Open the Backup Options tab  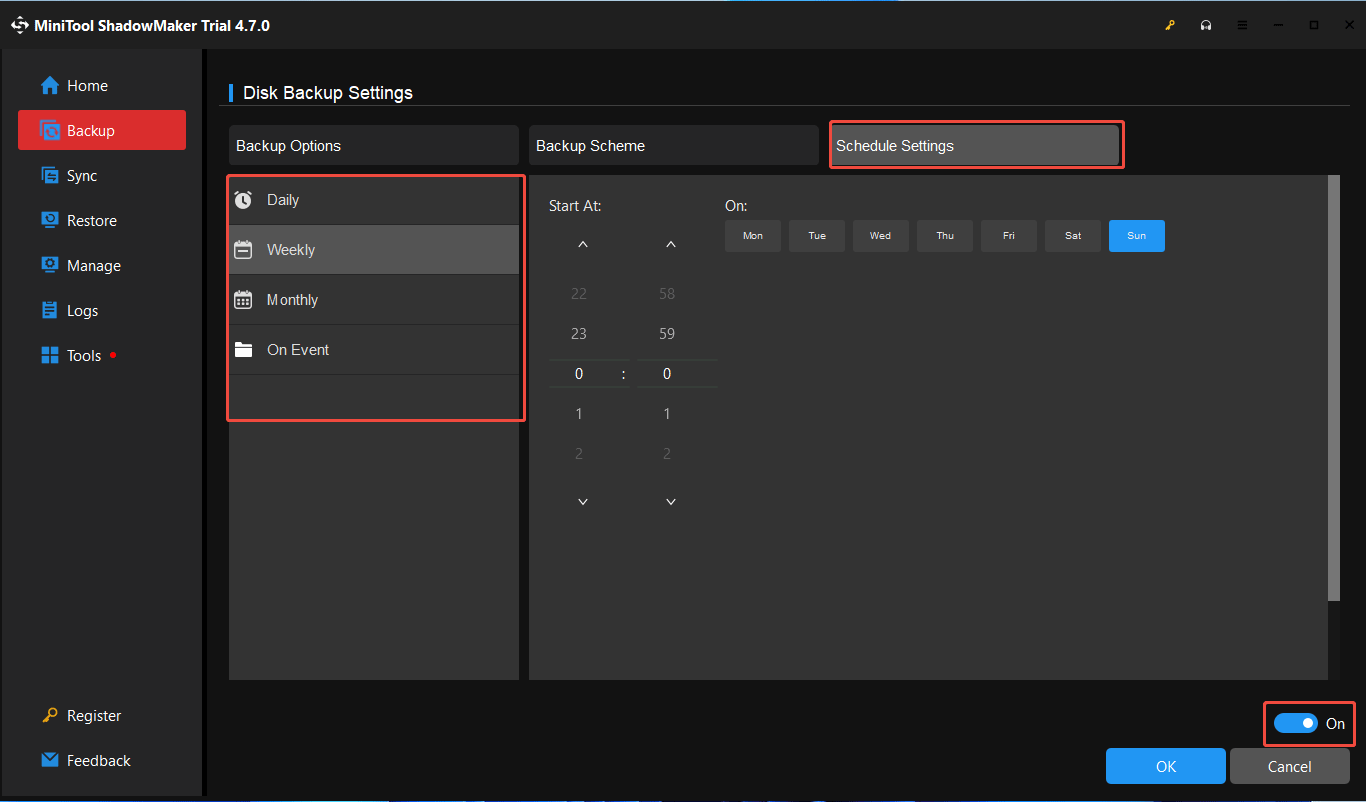(x=373, y=145)
